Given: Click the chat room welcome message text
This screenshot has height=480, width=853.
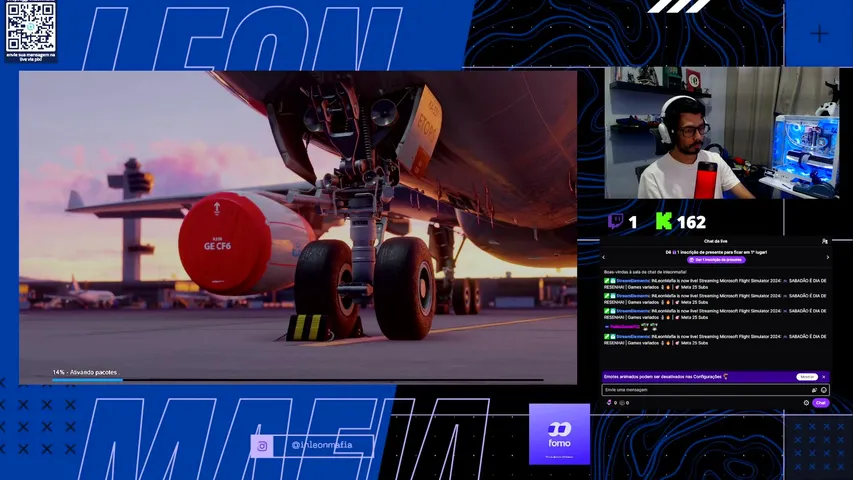Looking at the screenshot, I should [x=645, y=272].
